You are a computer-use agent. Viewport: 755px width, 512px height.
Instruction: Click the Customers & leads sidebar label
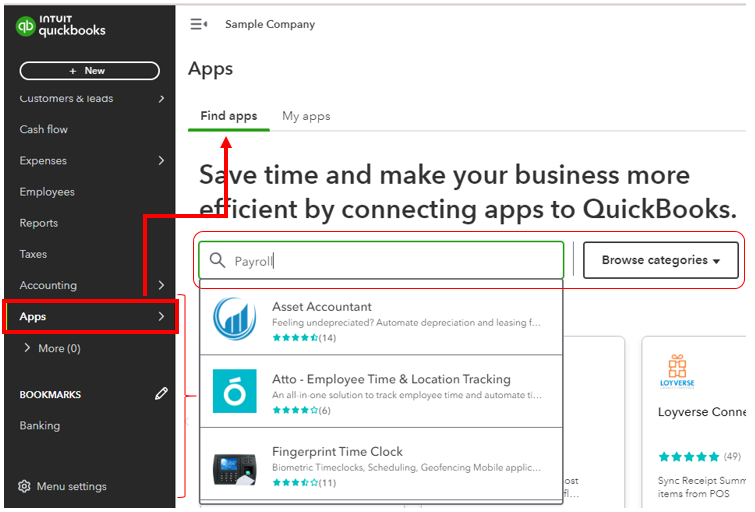point(66,98)
